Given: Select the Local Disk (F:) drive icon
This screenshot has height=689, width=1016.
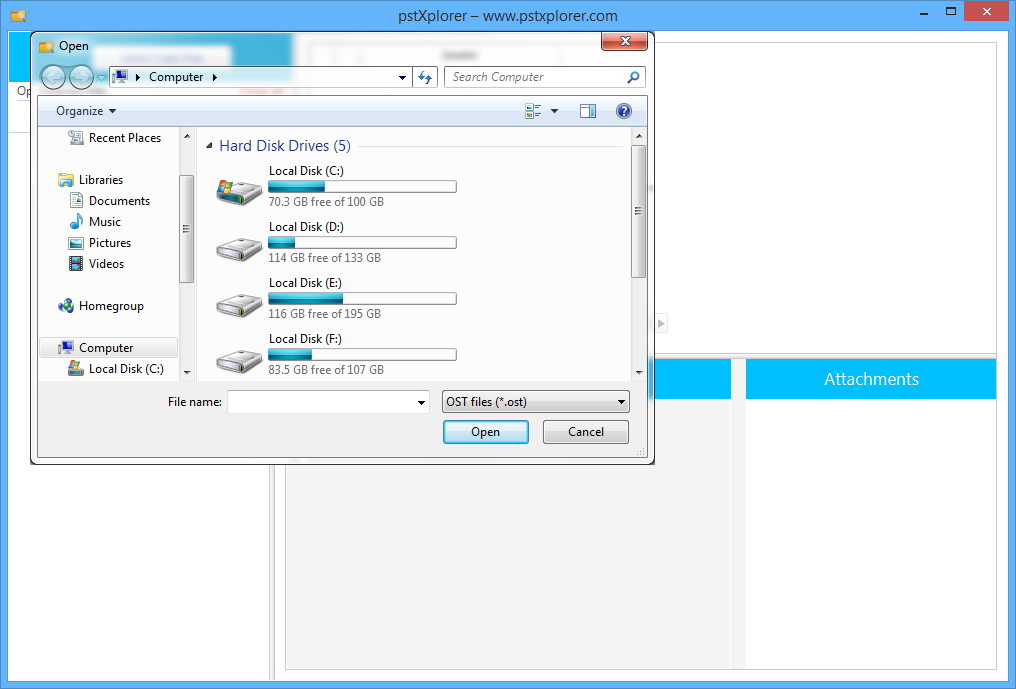Looking at the screenshot, I should tap(239, 360).
